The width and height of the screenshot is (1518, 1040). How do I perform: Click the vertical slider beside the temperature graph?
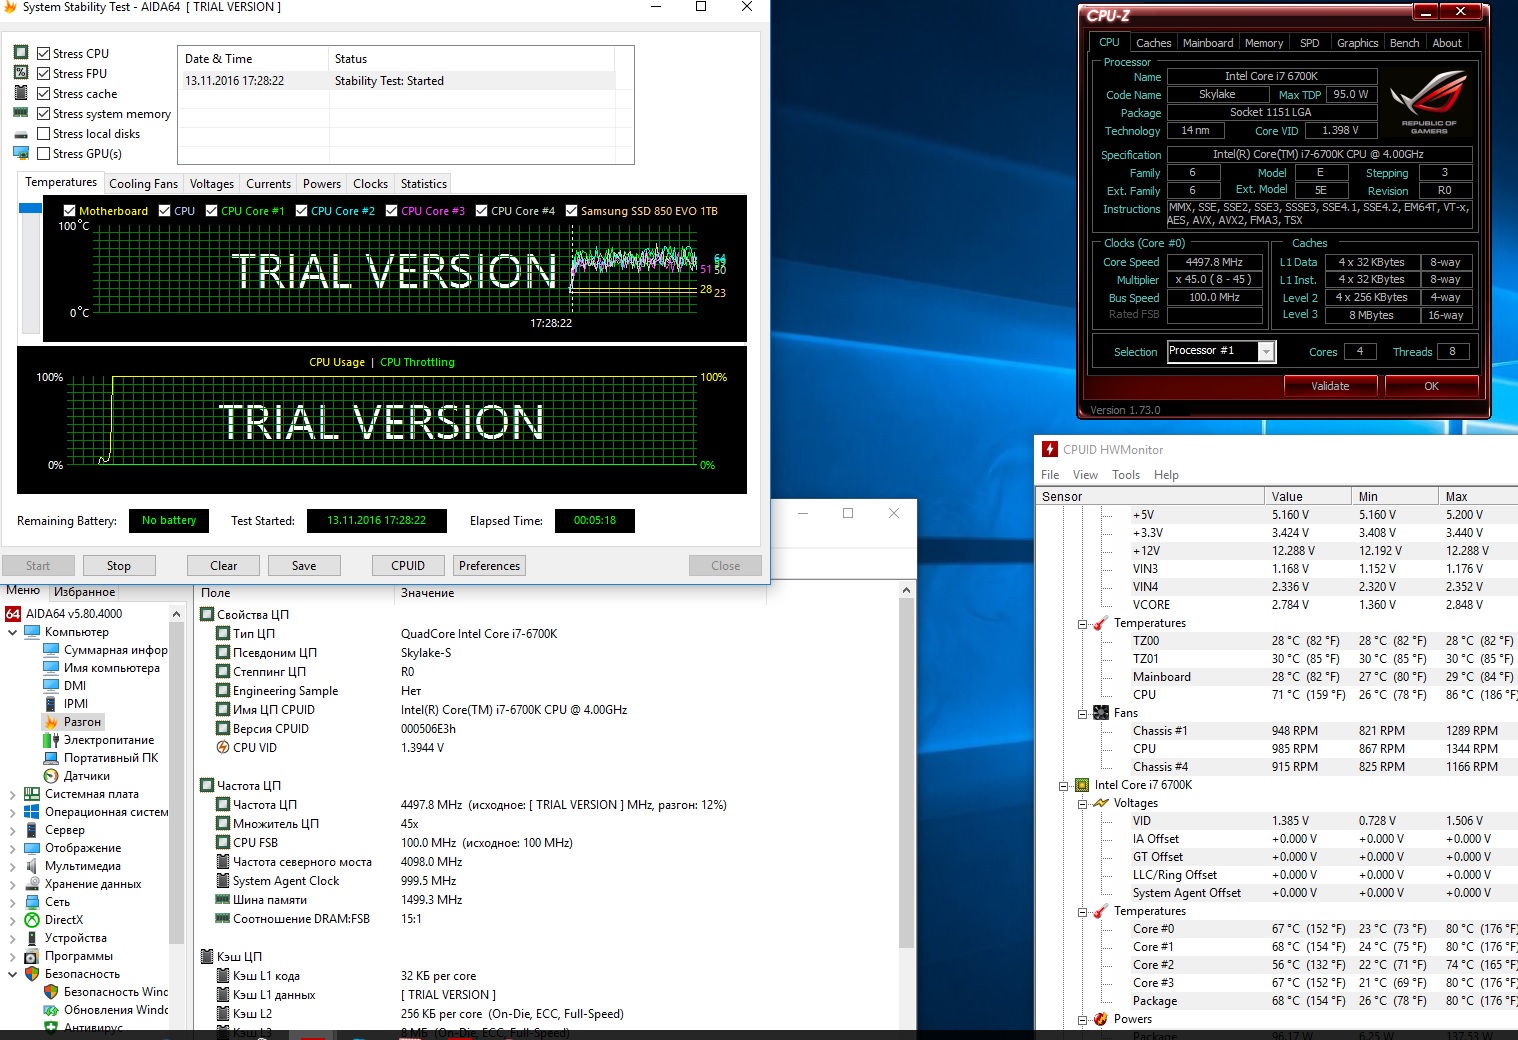click(x=30, y=268)
